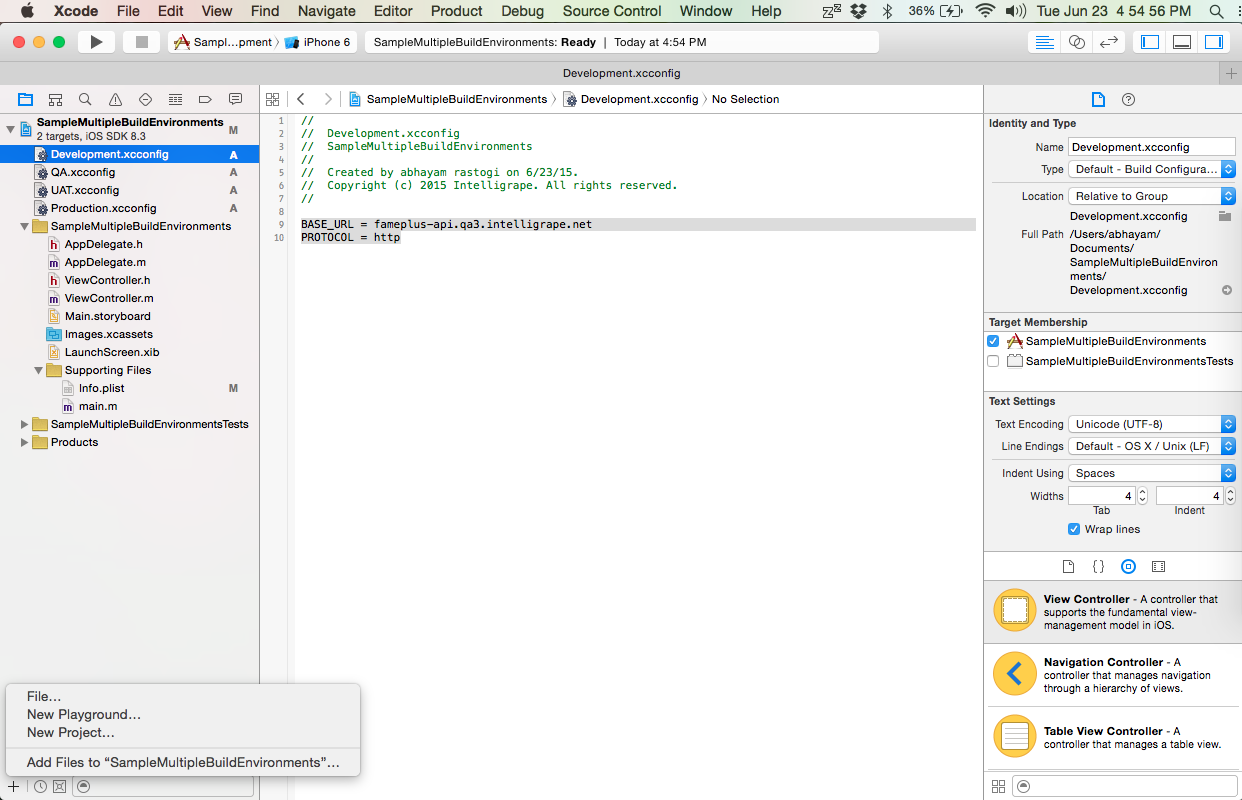Viewport: 1242px width, 800px height.
Task: Open the Source Control menu
Action: pos(612,11)
